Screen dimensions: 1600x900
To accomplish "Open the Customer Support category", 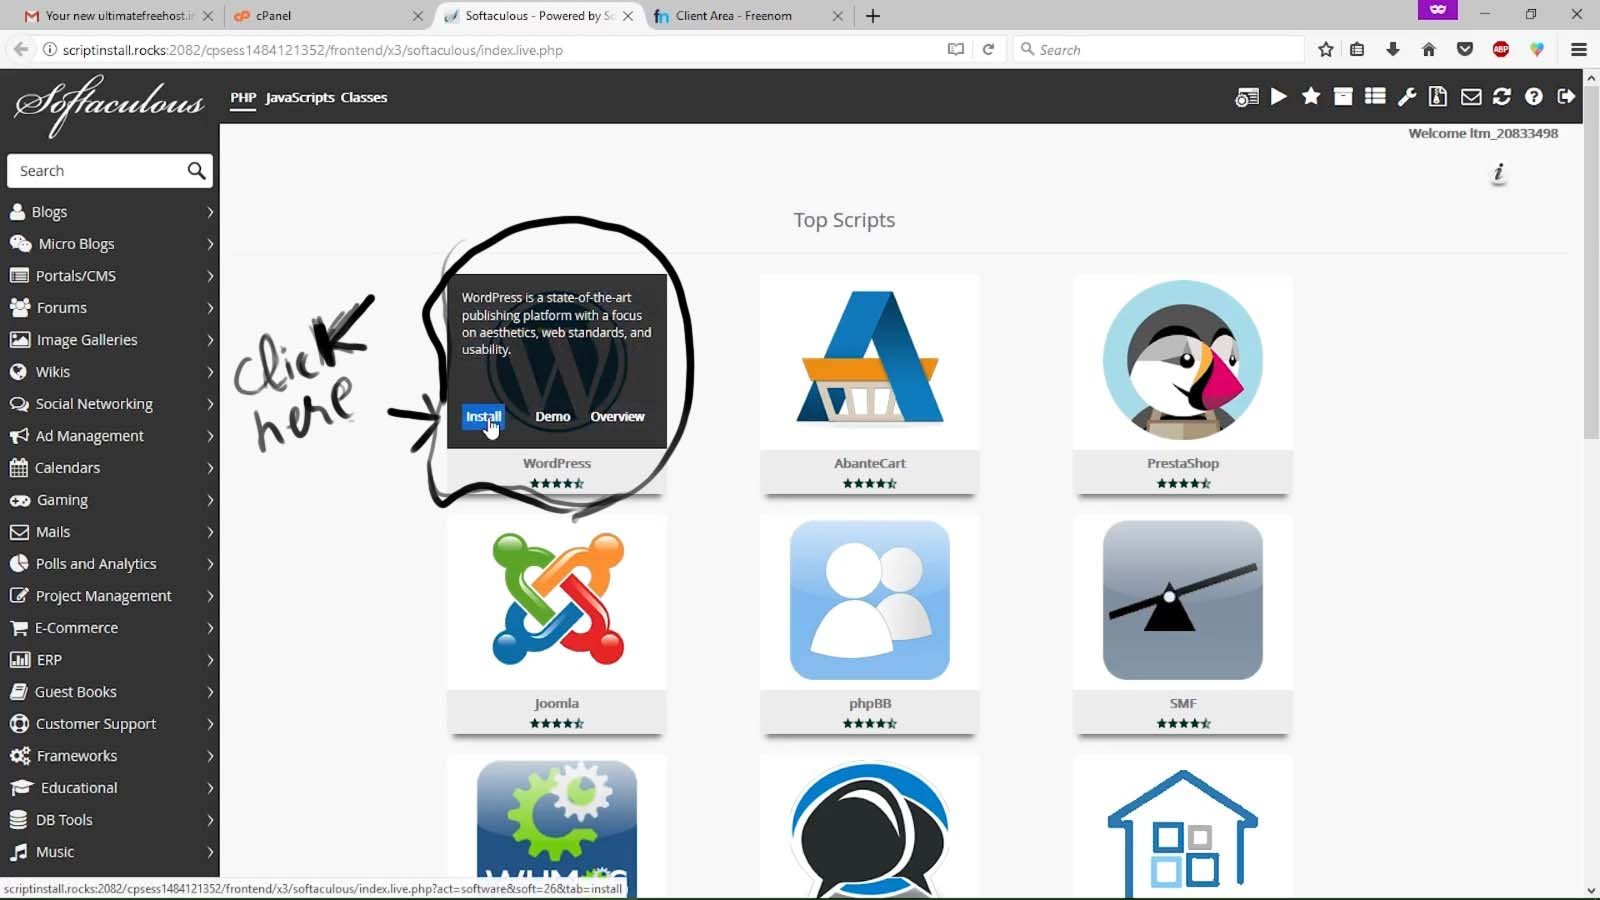I will pyautogui.click(x=110, y=724).
